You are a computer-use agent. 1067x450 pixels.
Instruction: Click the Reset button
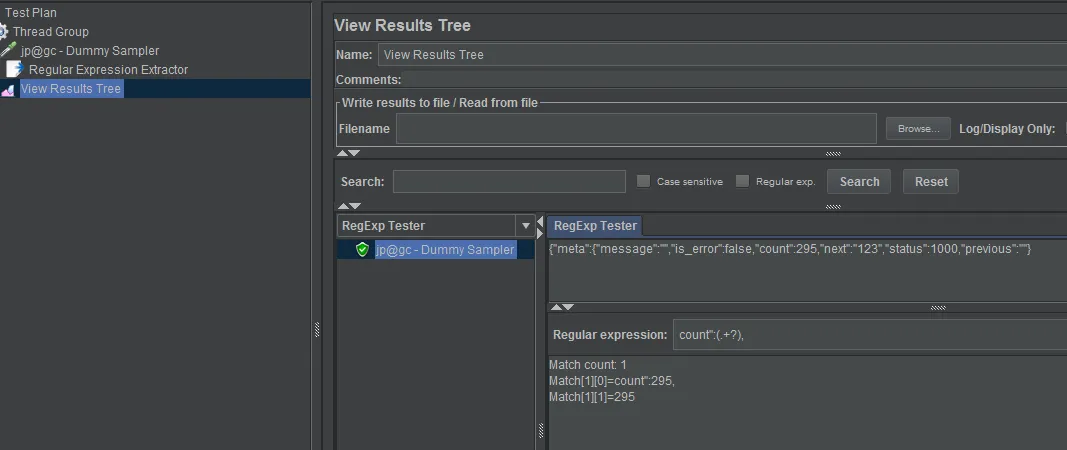point(931,182)
